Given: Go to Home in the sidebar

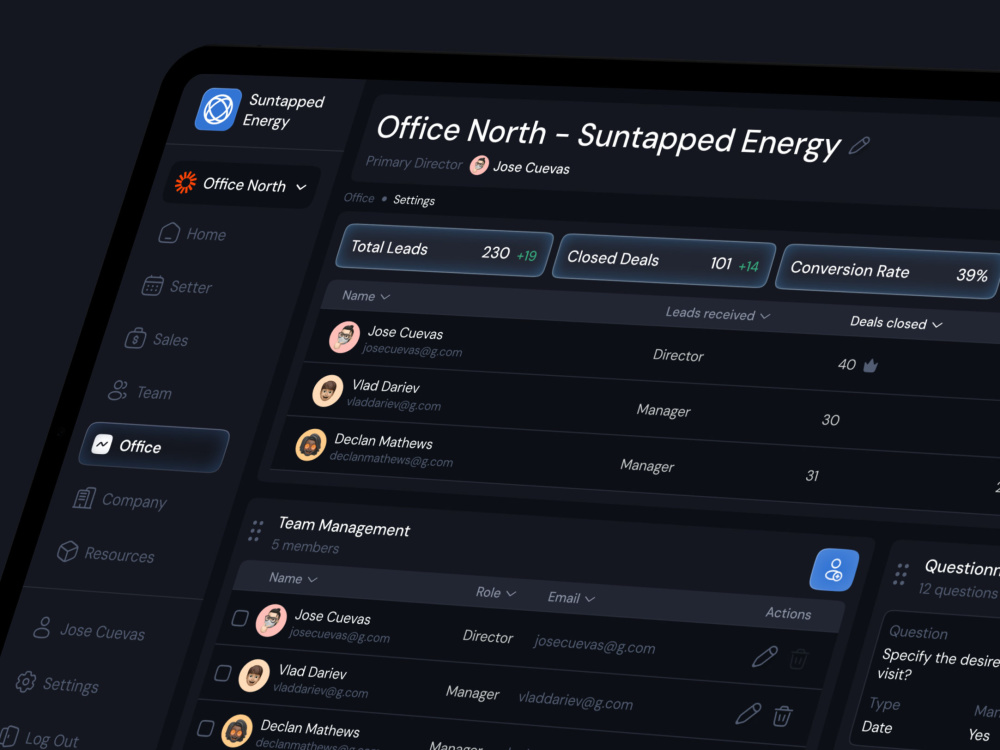Looking at the screenshot, I should click(x=192, y=233).
